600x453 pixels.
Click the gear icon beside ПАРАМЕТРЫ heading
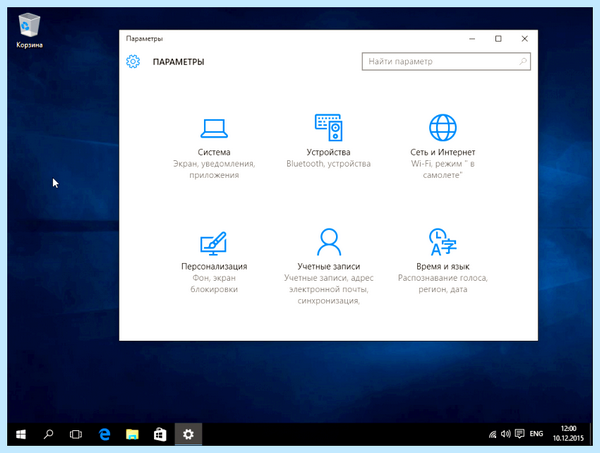coord(133,62)
